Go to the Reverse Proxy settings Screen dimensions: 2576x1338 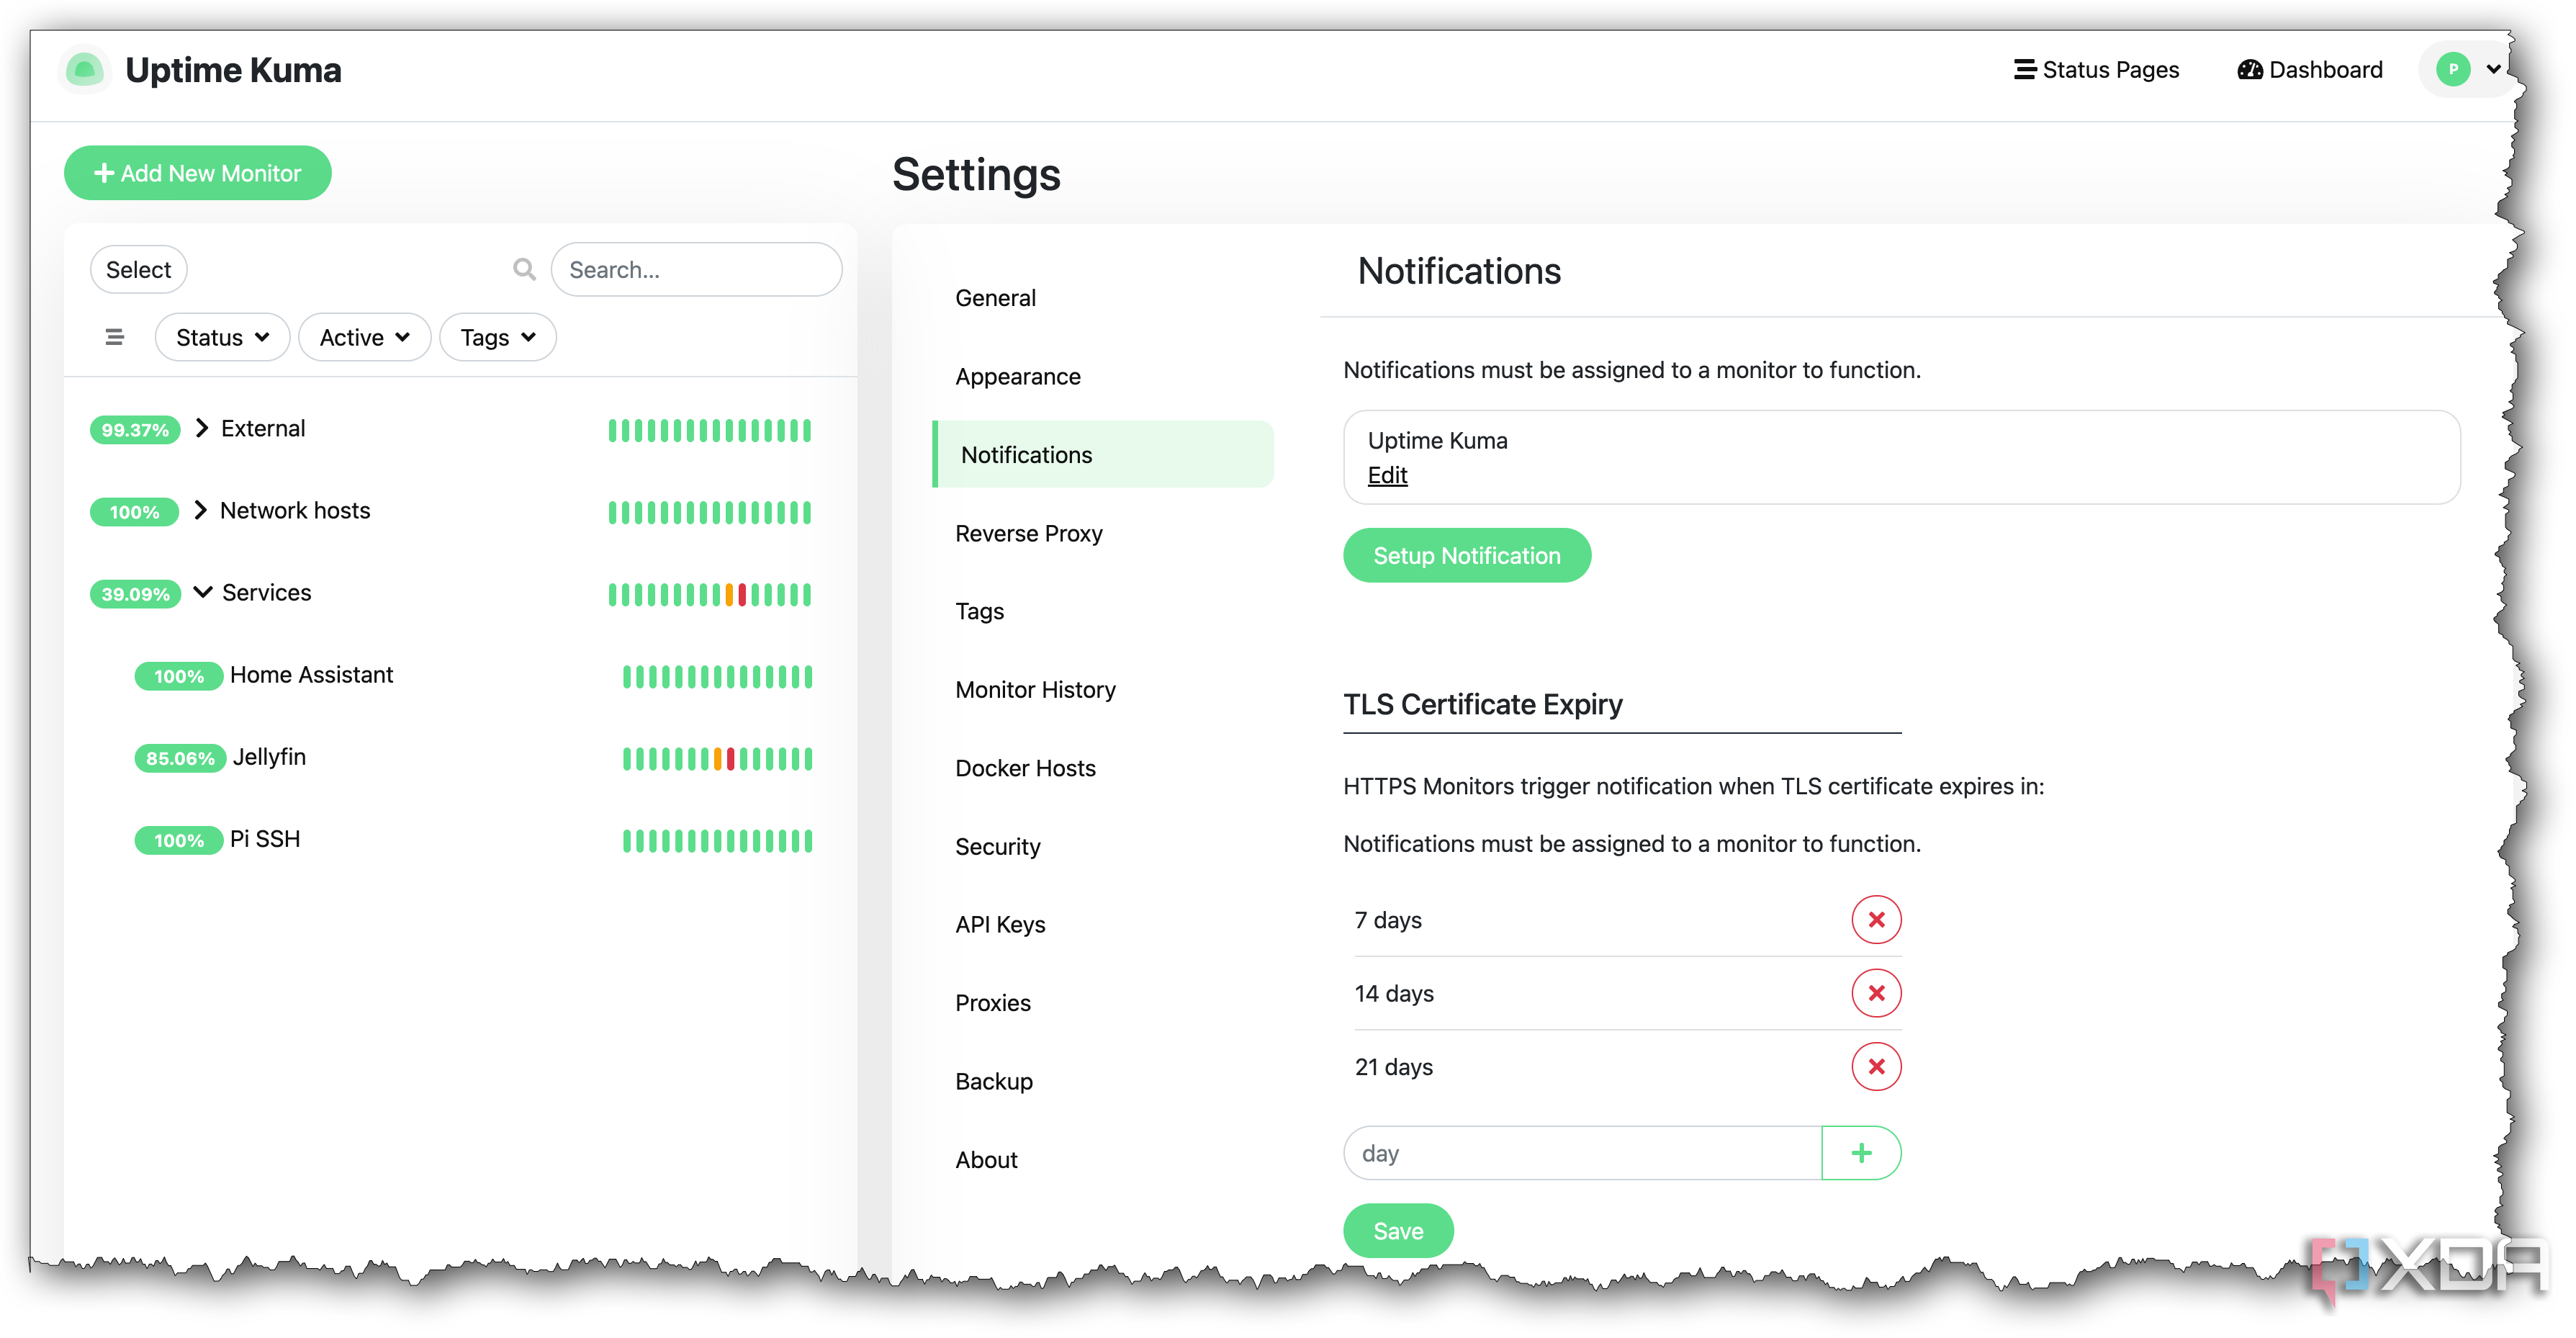[x=1028, y=533]
